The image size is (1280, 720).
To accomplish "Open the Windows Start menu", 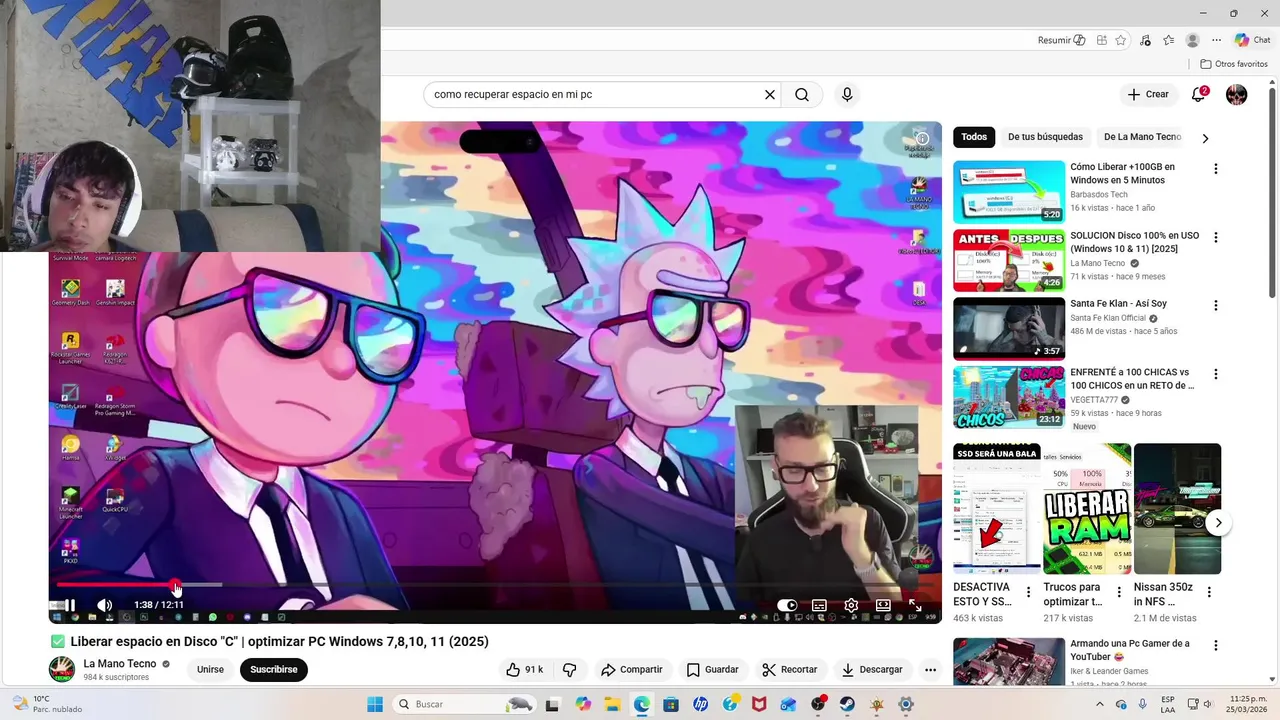I will pyautogui.click(x=375, y=704).
